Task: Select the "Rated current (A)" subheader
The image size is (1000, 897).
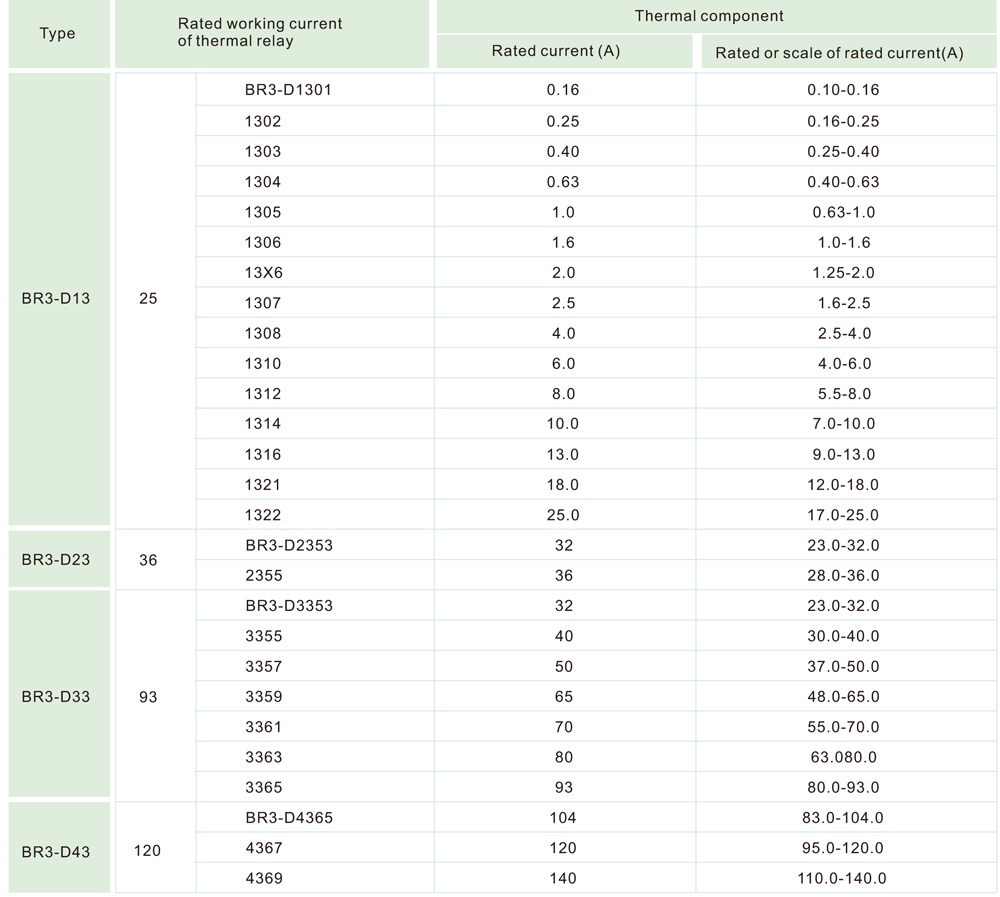Action: (x=564, y=51)
